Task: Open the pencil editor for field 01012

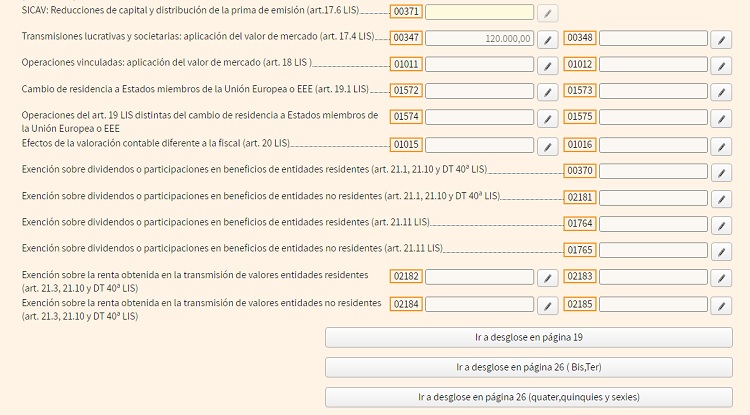Action: coord(721,66)
